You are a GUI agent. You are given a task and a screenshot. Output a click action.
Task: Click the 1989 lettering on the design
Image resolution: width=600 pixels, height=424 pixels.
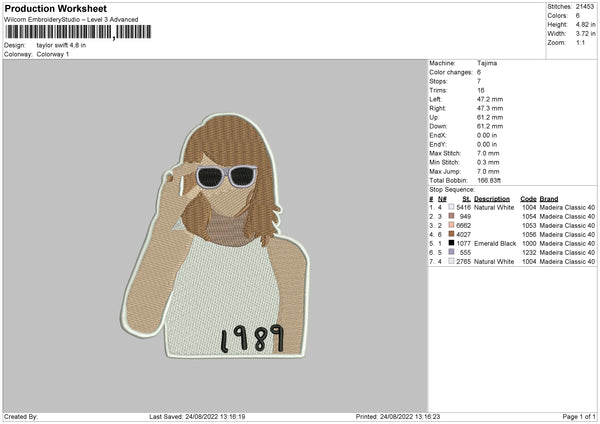(253, 339)
